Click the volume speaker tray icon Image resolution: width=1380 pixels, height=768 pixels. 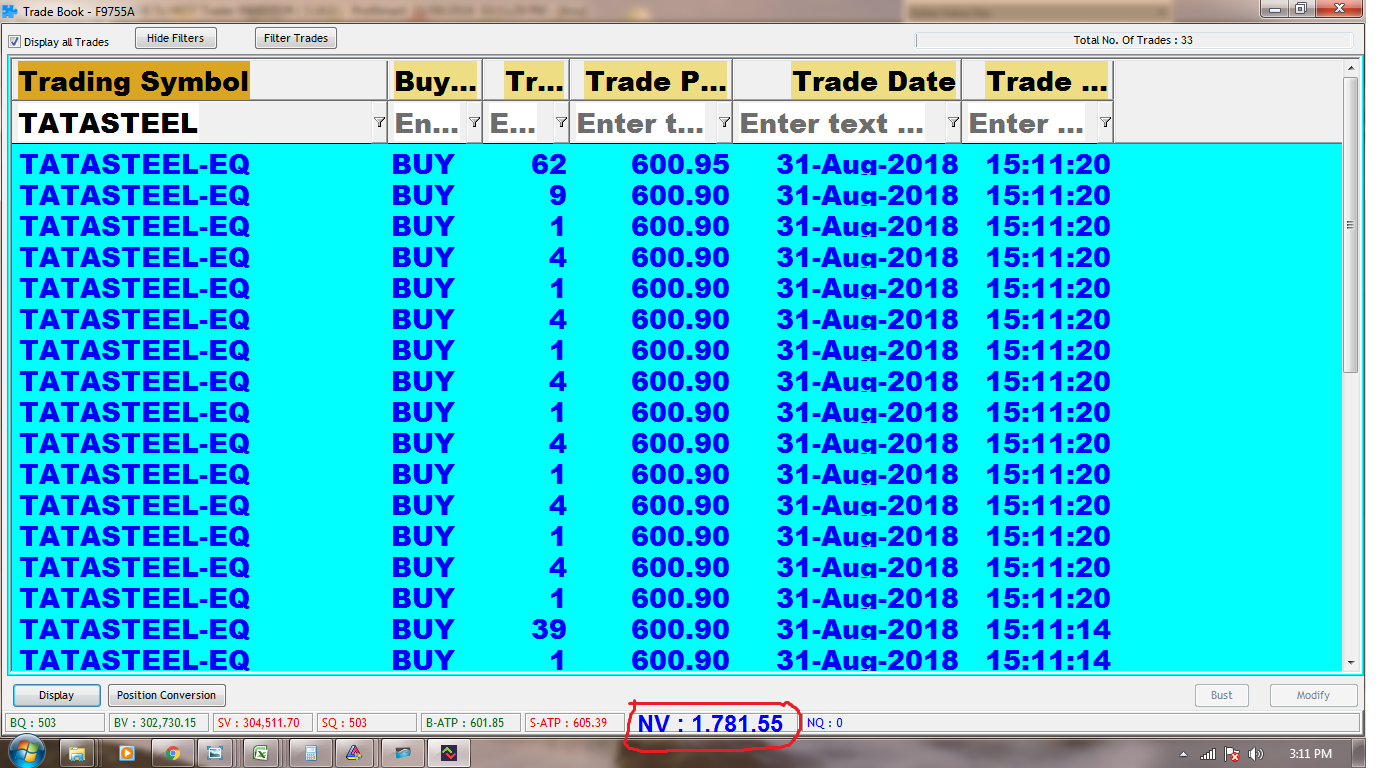(1256, 754)
